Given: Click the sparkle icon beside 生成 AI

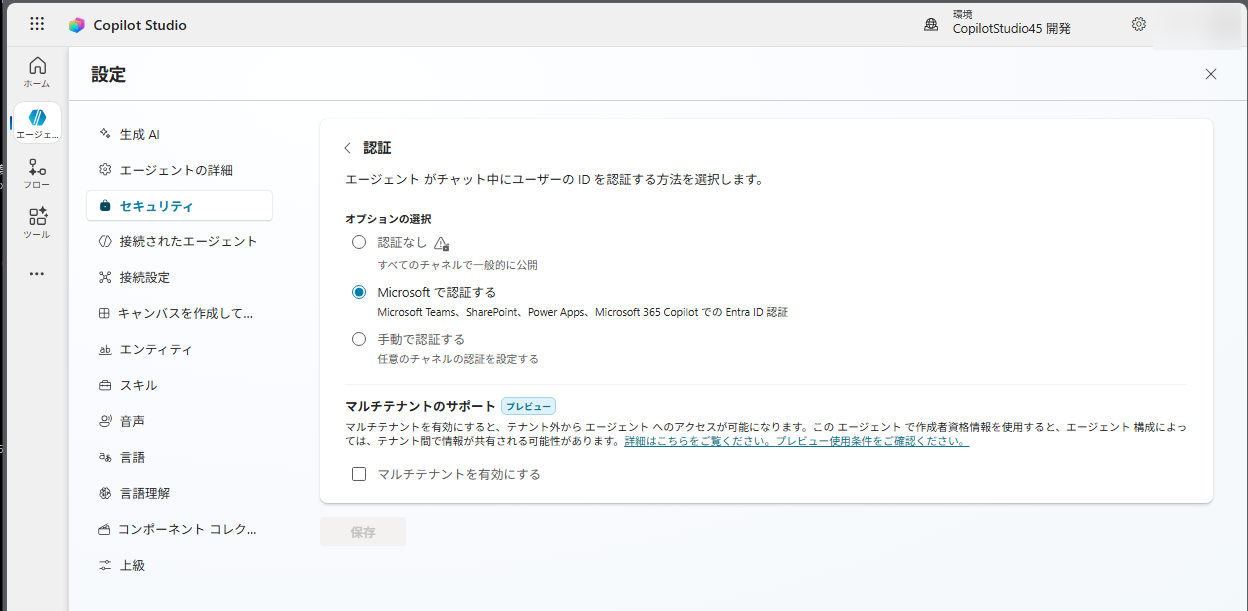Looking at the screenshot, I should coord(105,134).
